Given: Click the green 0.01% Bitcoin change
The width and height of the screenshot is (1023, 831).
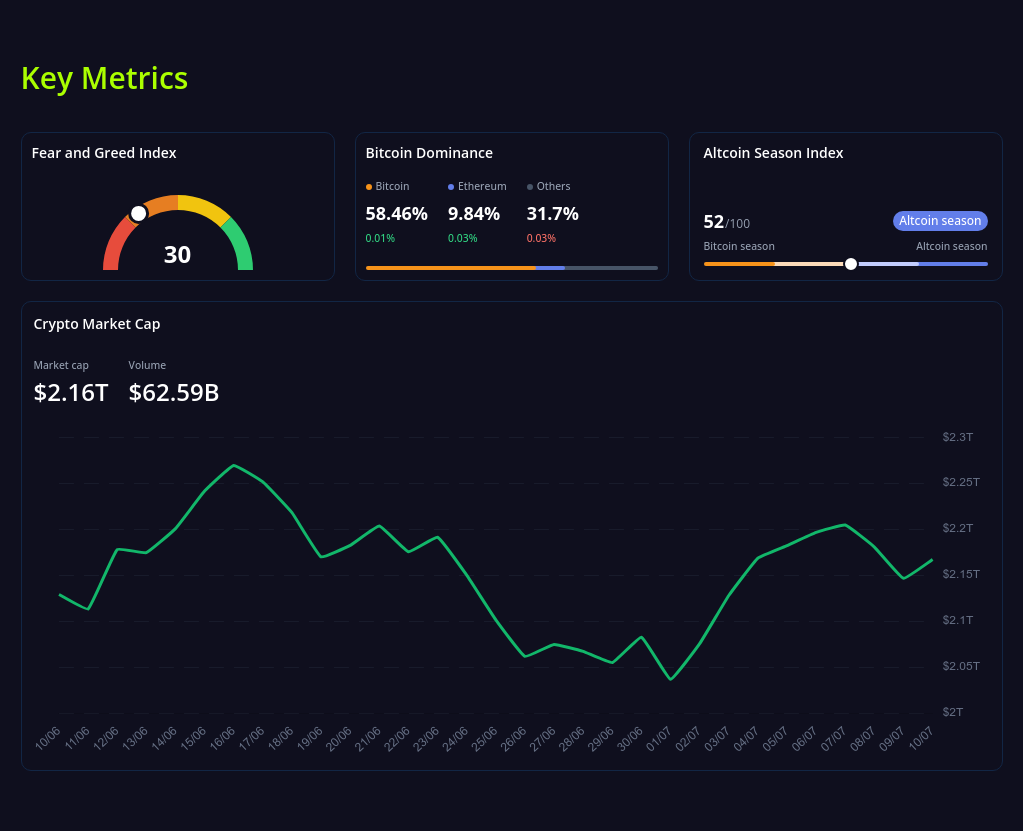Looking at the screenshot, I should coord(380,238).
